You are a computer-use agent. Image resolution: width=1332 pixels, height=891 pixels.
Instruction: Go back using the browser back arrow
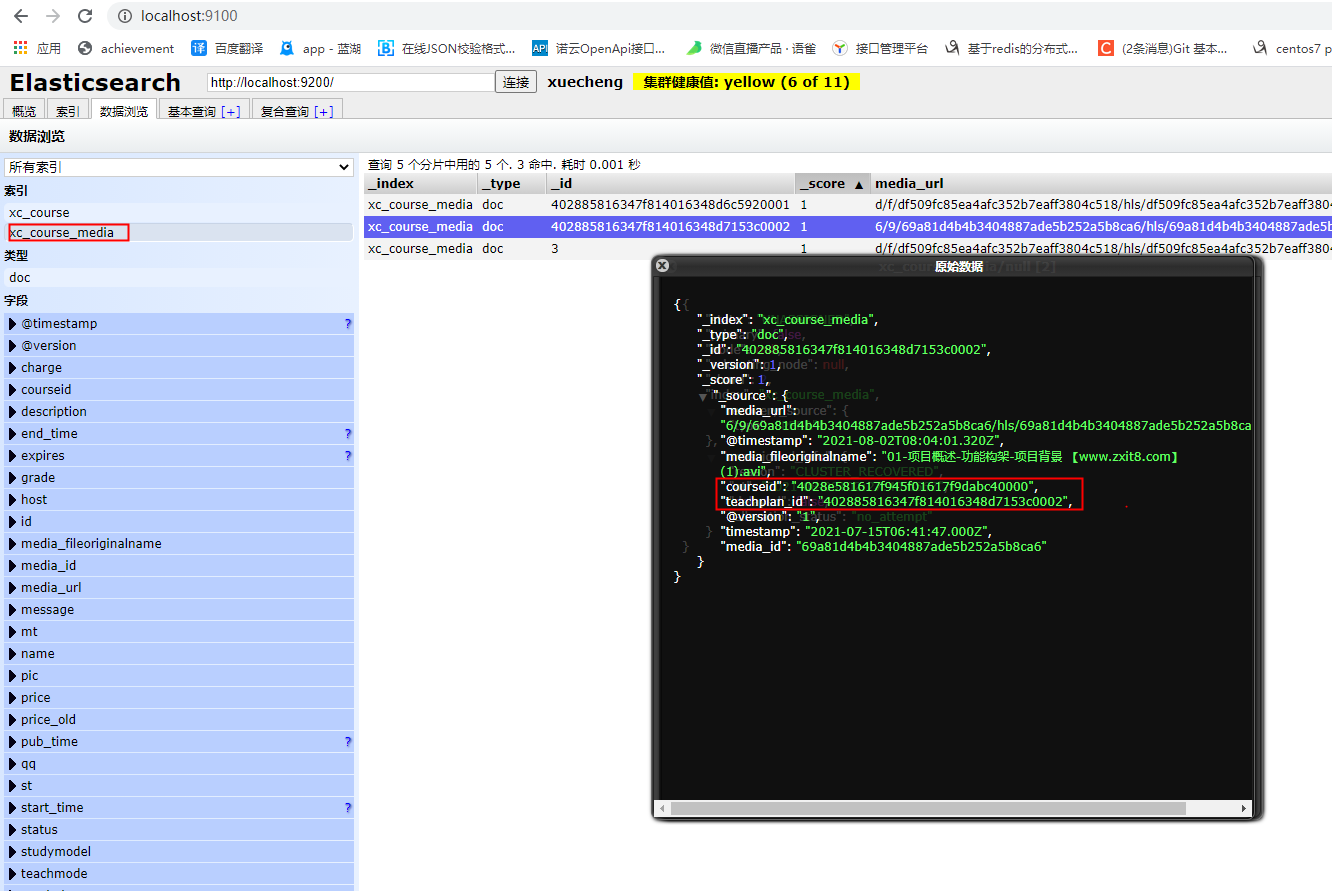[x=21, y=16]
